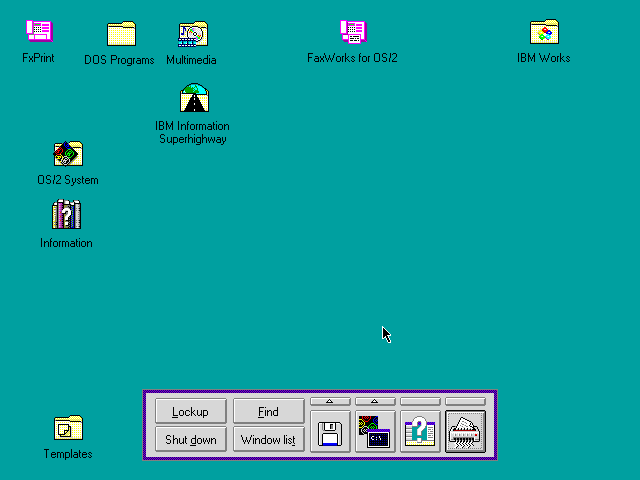Open the Information bookshelf icon
Viewport: 640px width, 480px height.
click(x=67, y=214)
